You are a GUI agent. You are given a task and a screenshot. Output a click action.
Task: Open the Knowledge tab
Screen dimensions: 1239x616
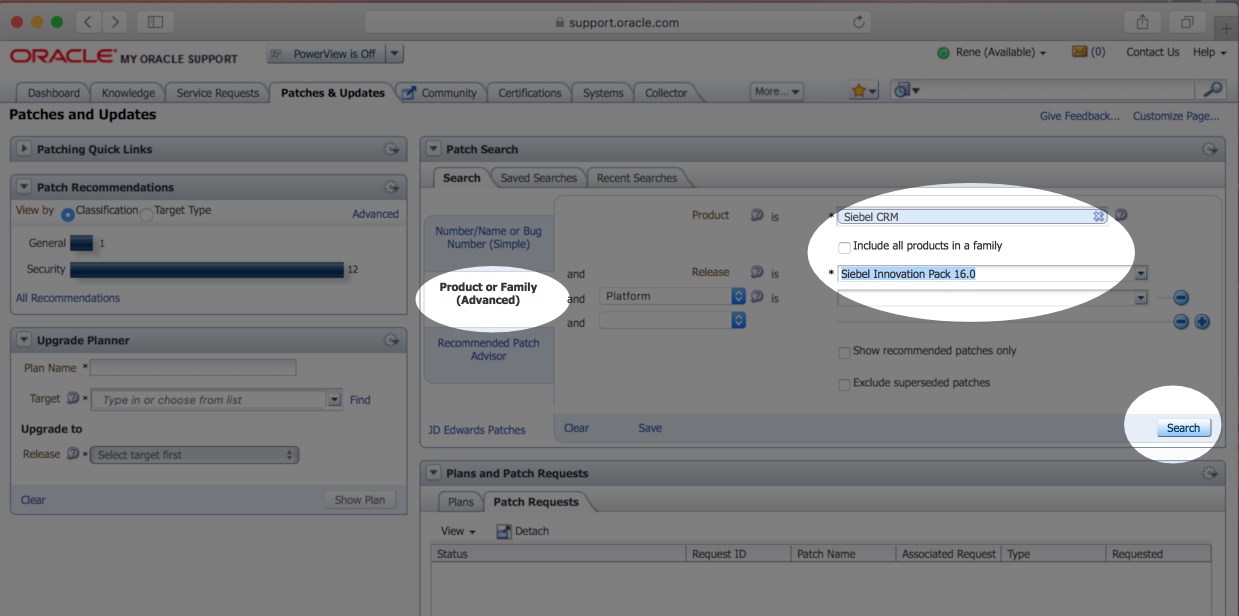click(x=128, y=93)
